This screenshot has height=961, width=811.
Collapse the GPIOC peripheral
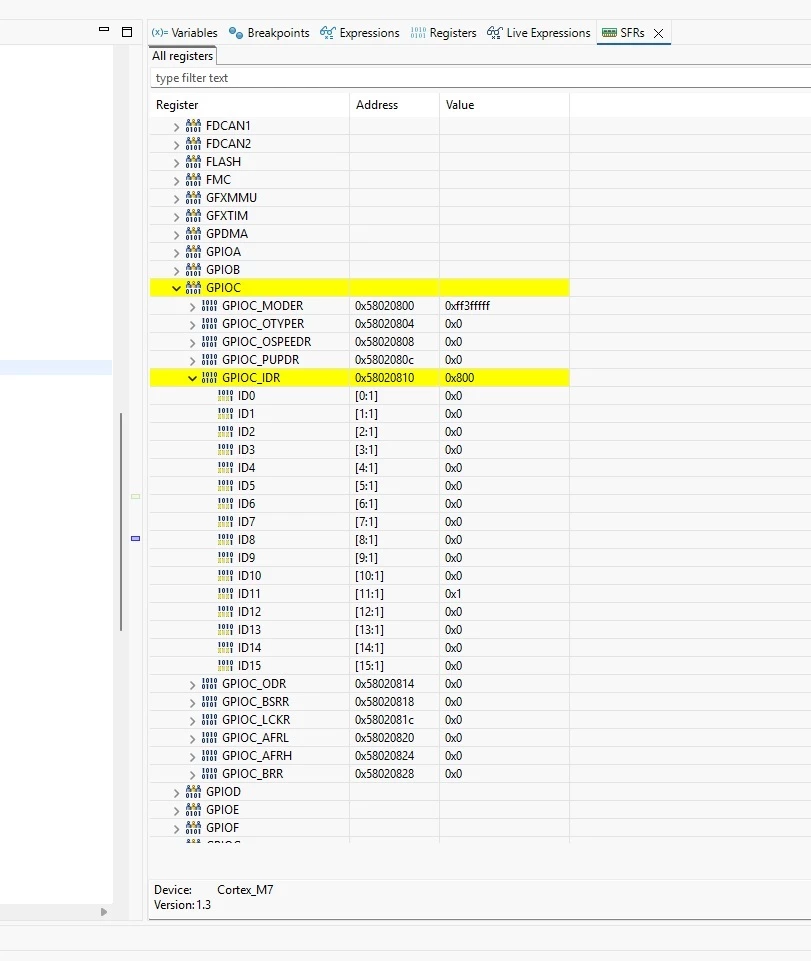(x=177, y=288)
